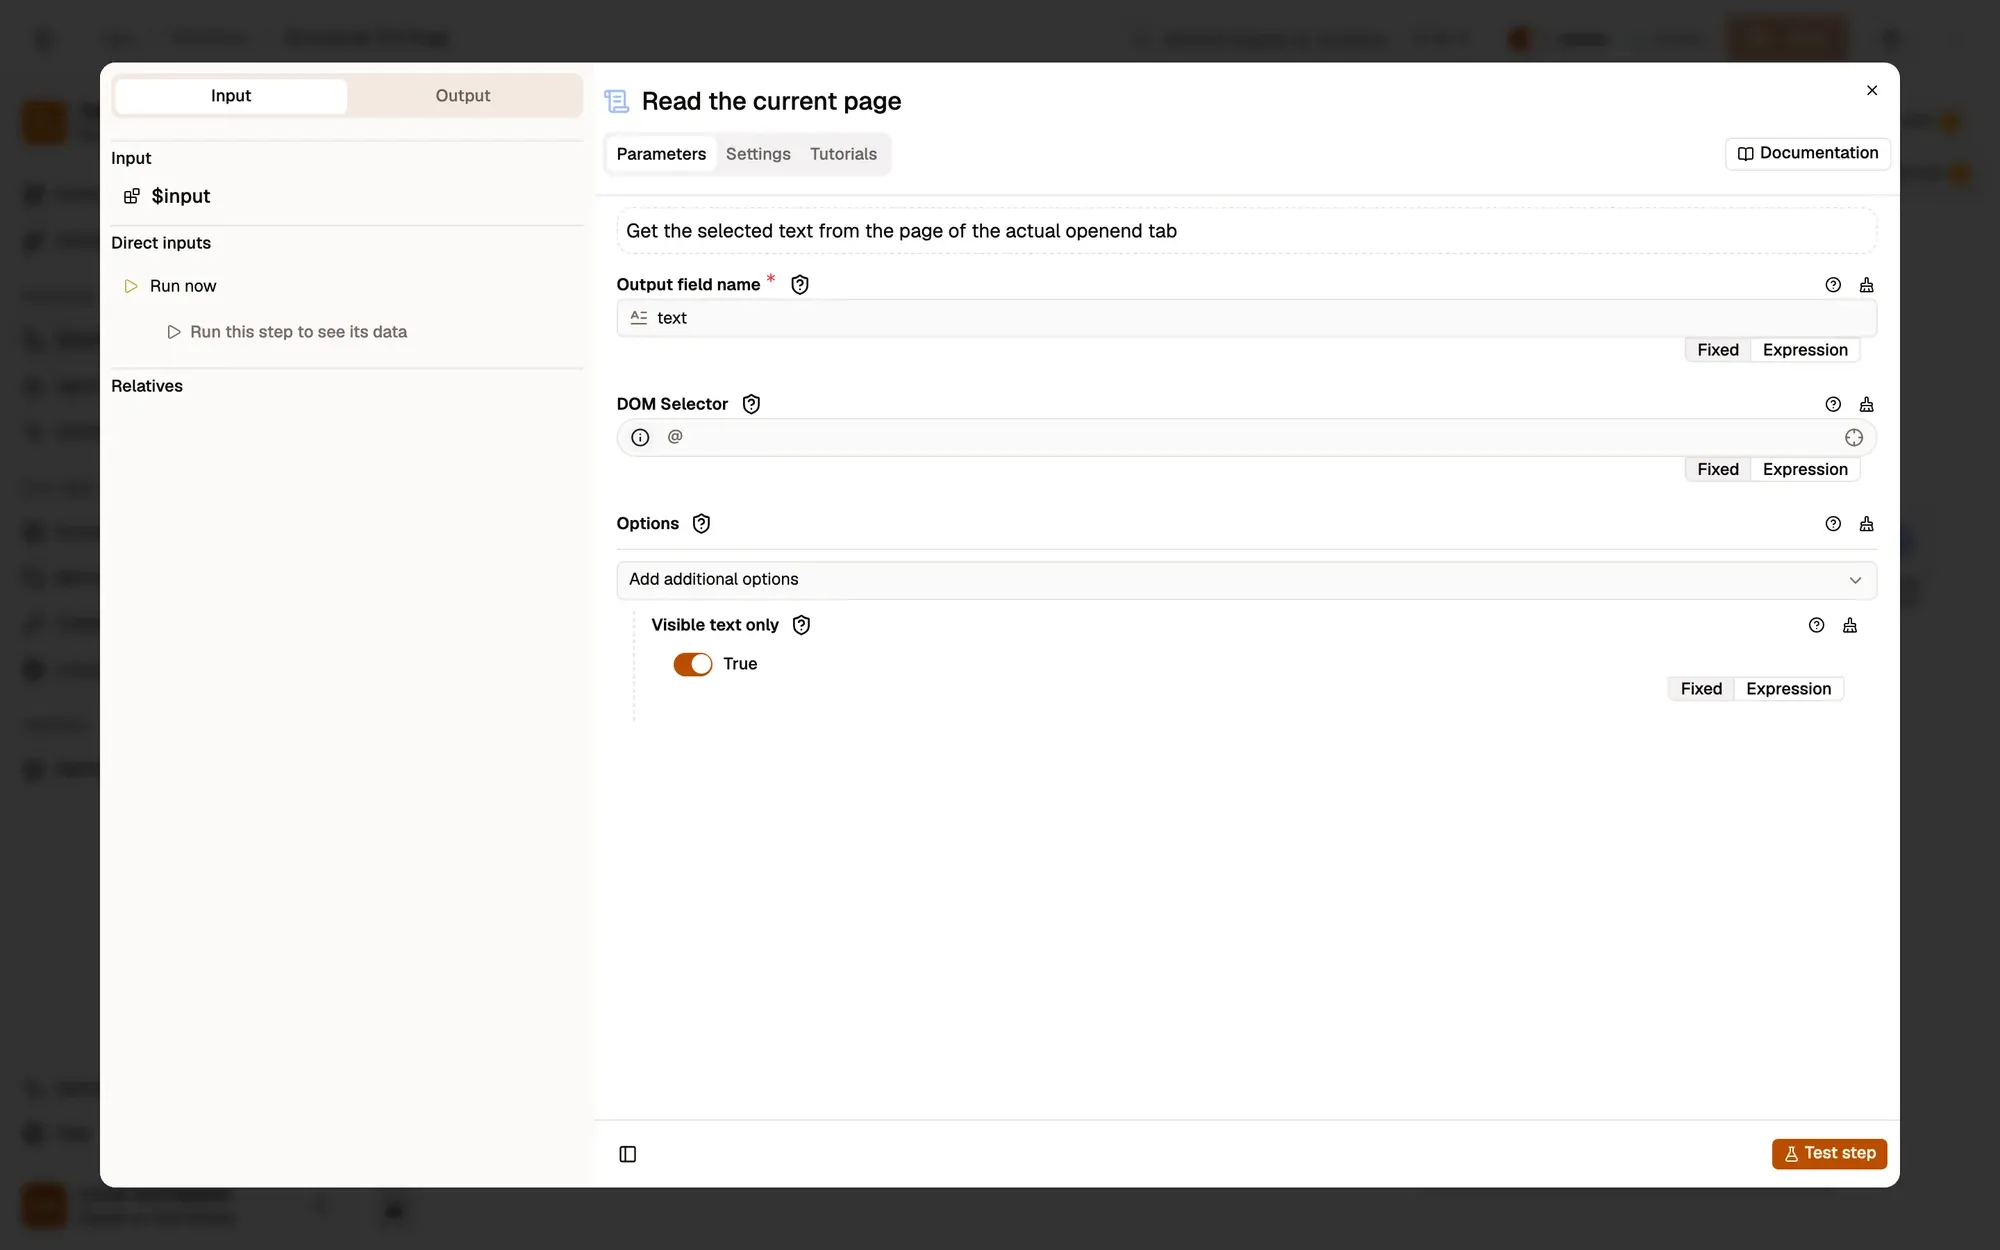Close the Read the current page dialog
The image size is (2000, 1250).
point(1872,90)
